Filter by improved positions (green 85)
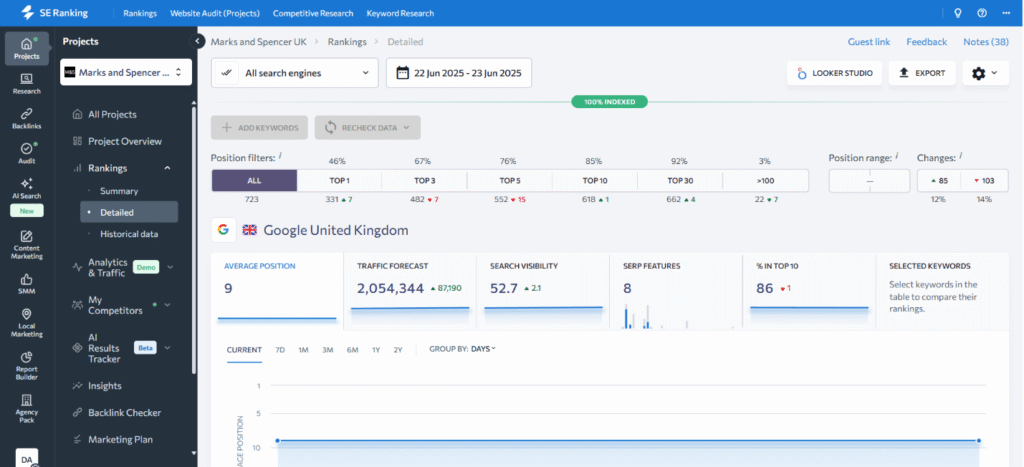The width and height of the screenshot is (1024, 467). click(939, 181)
